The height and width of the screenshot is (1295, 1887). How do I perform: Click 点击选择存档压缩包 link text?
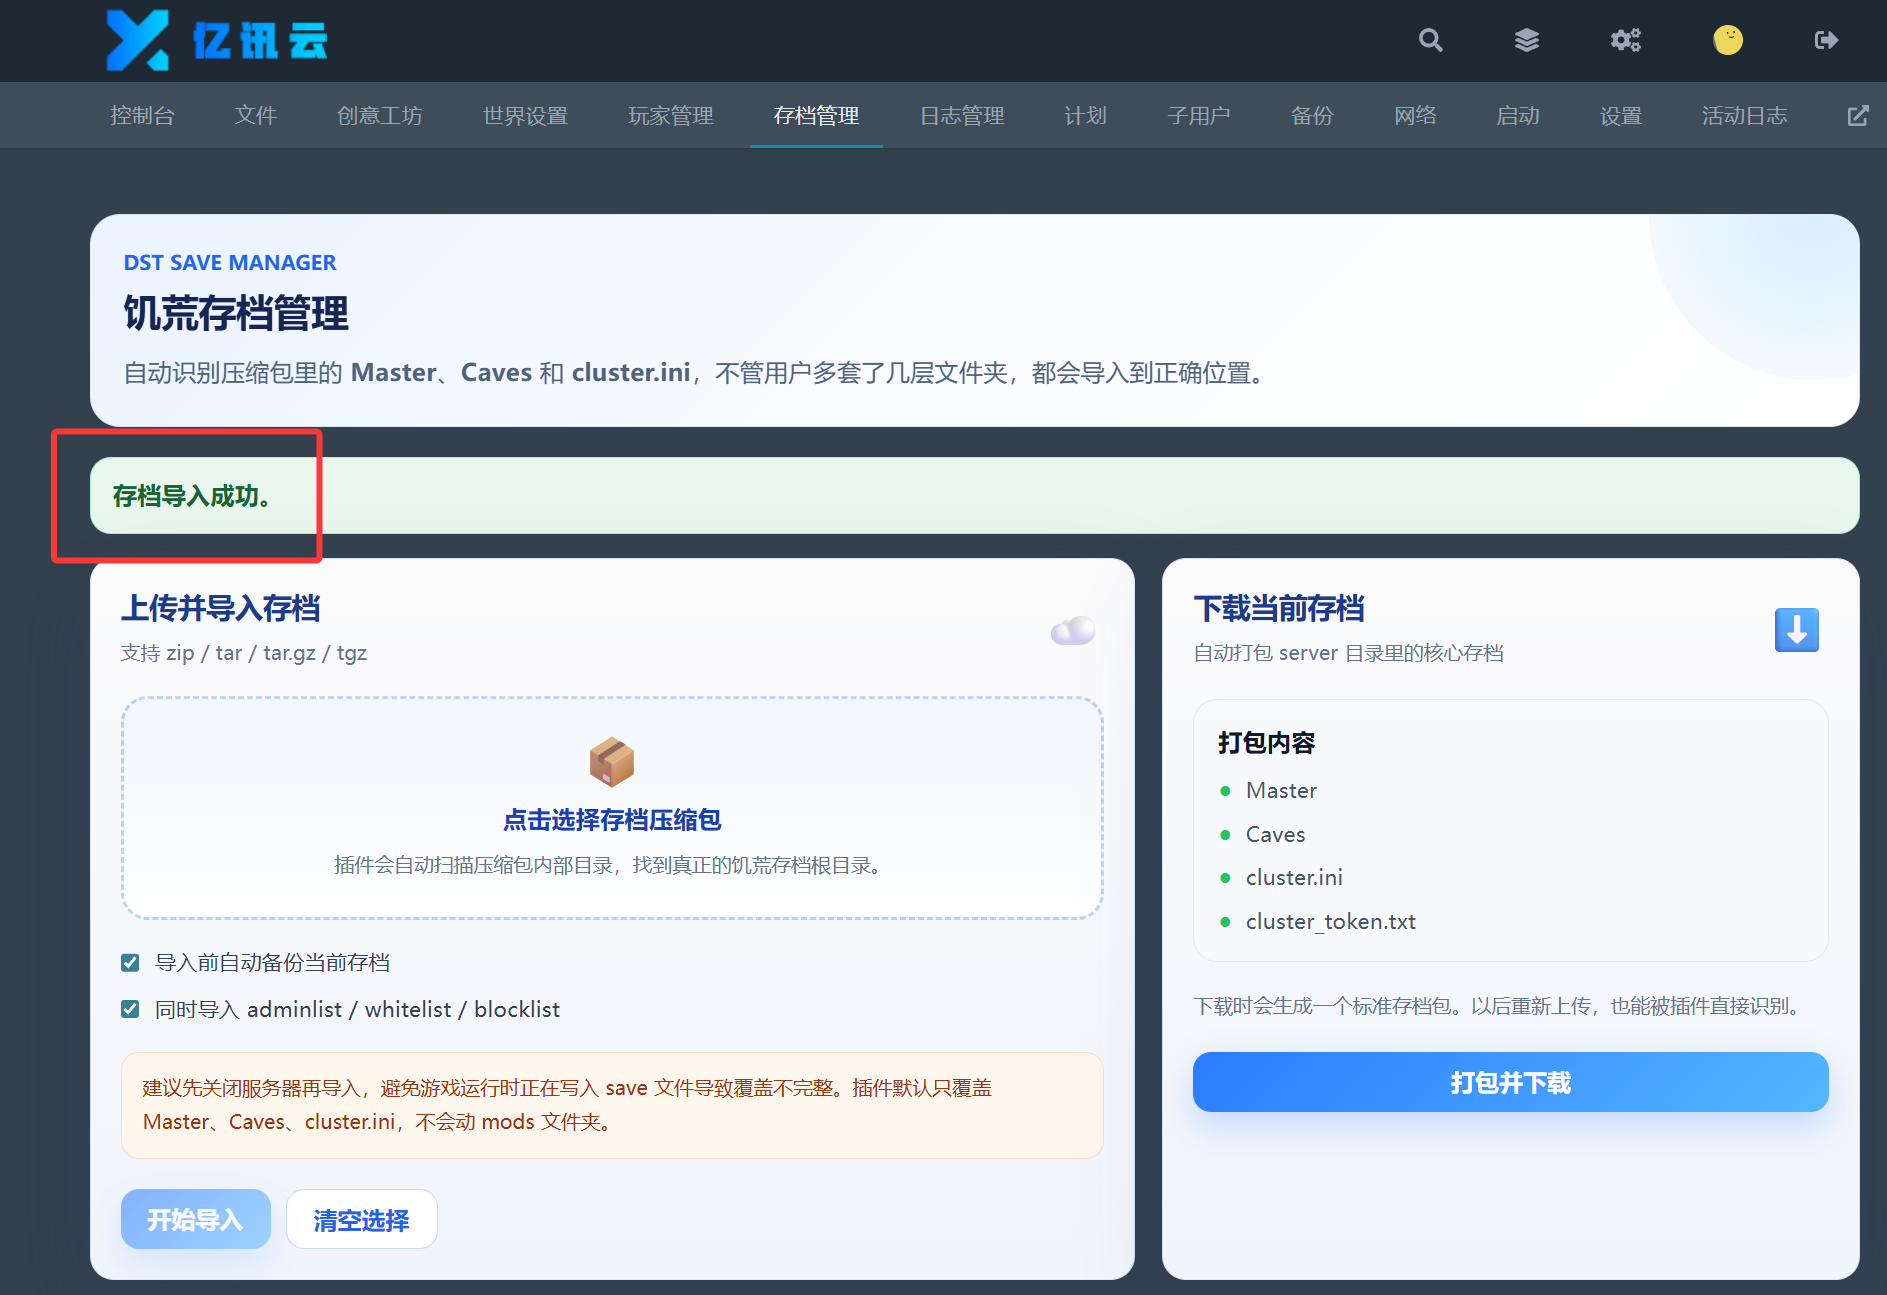click(x=612, y=820)
